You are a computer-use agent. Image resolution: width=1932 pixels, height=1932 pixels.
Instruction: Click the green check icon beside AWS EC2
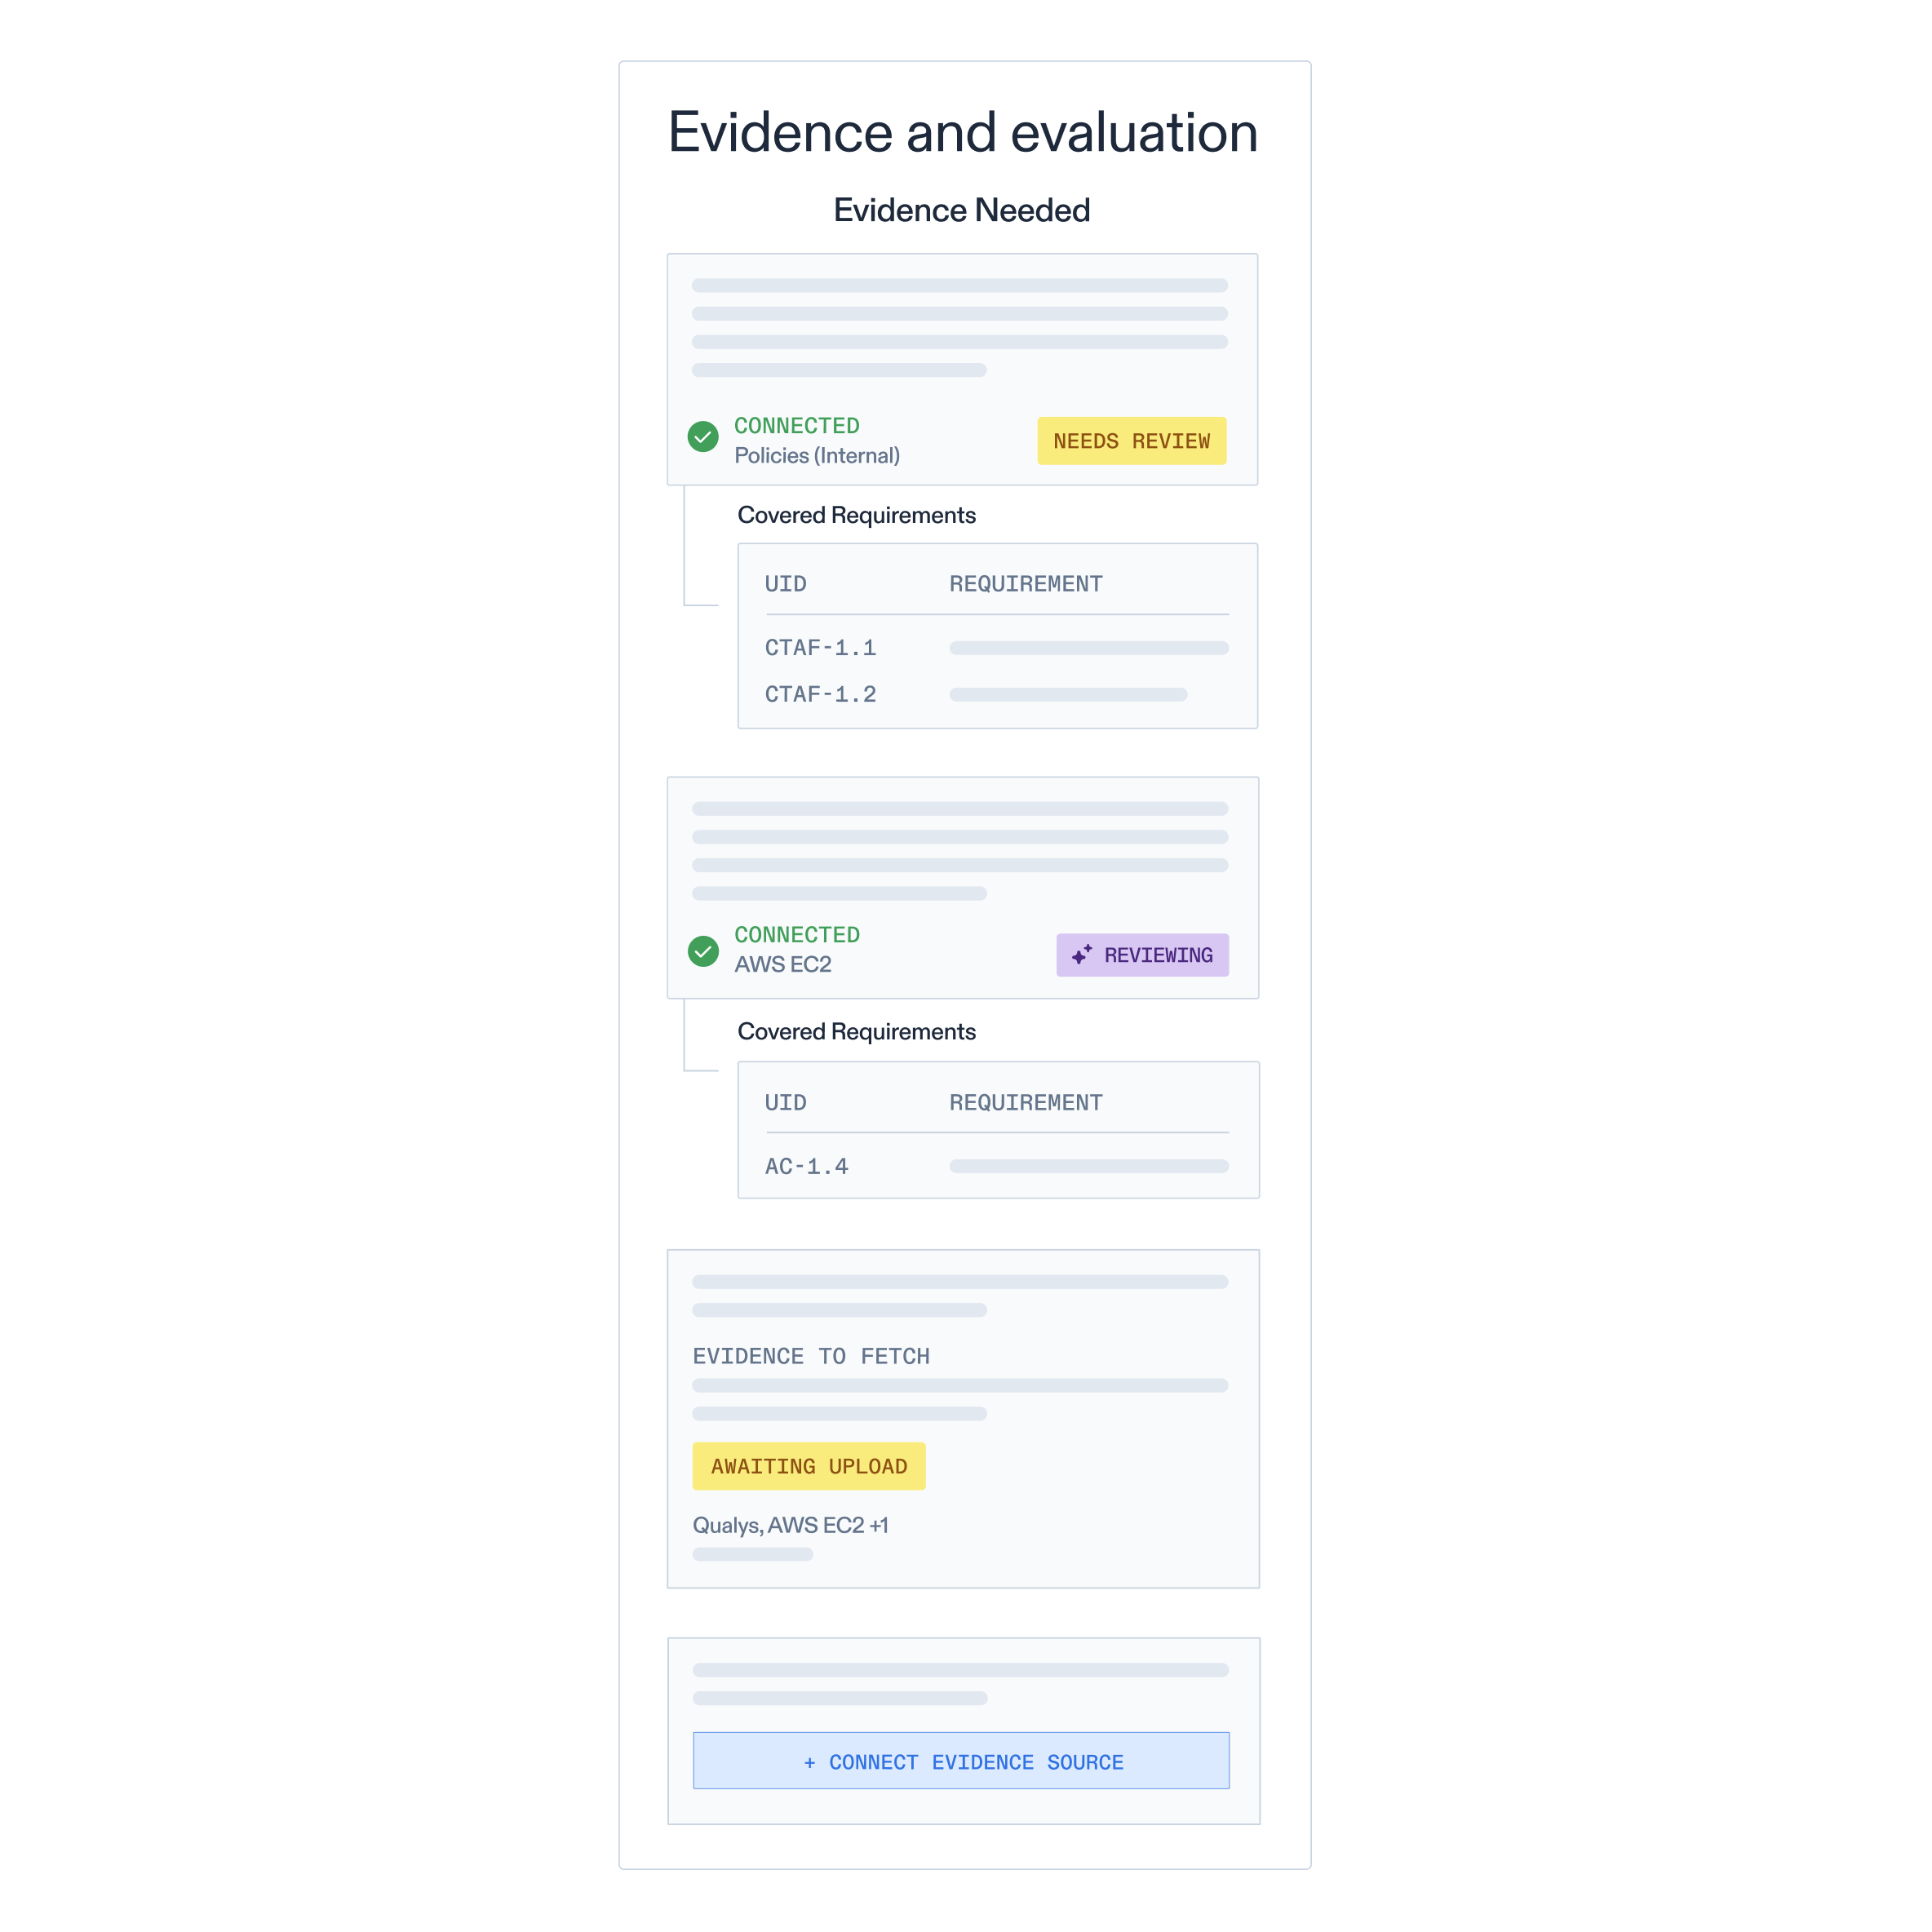pos(703,951)
